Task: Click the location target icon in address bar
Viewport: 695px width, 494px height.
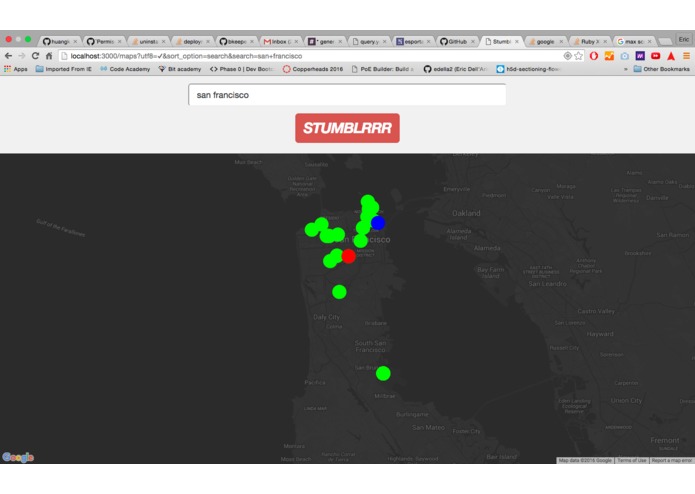Action: tap(567, 56)
